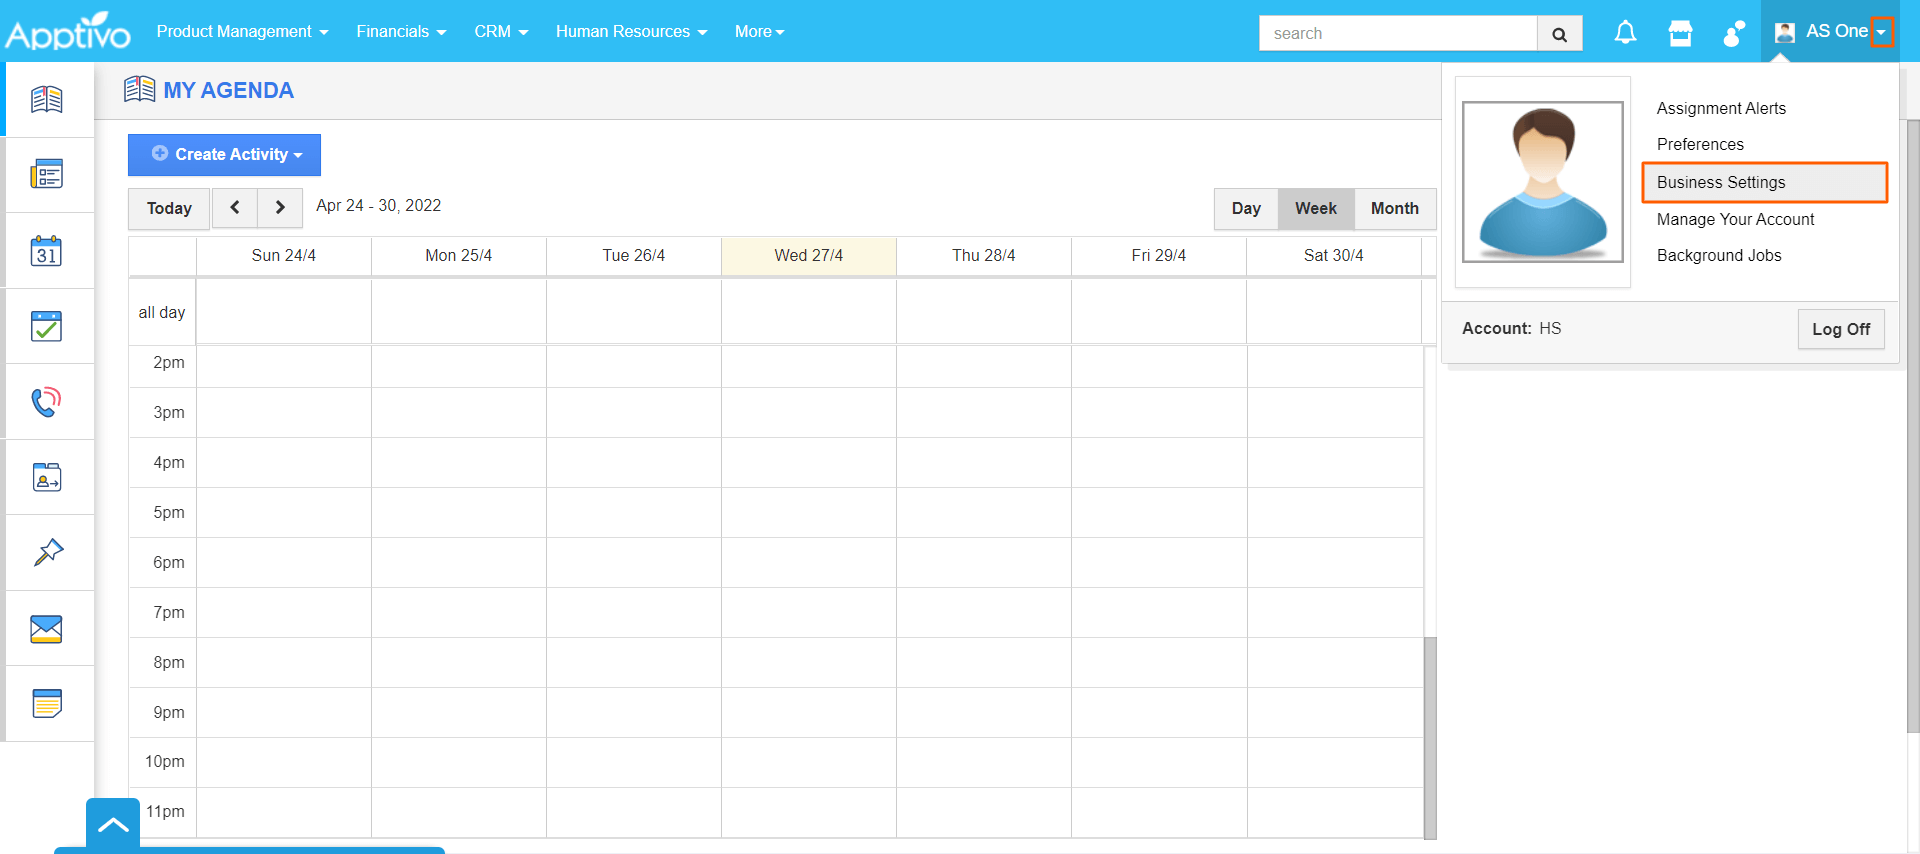
Task: Open the Human Resources menu dropdown
Action: [x=631, y=32]
